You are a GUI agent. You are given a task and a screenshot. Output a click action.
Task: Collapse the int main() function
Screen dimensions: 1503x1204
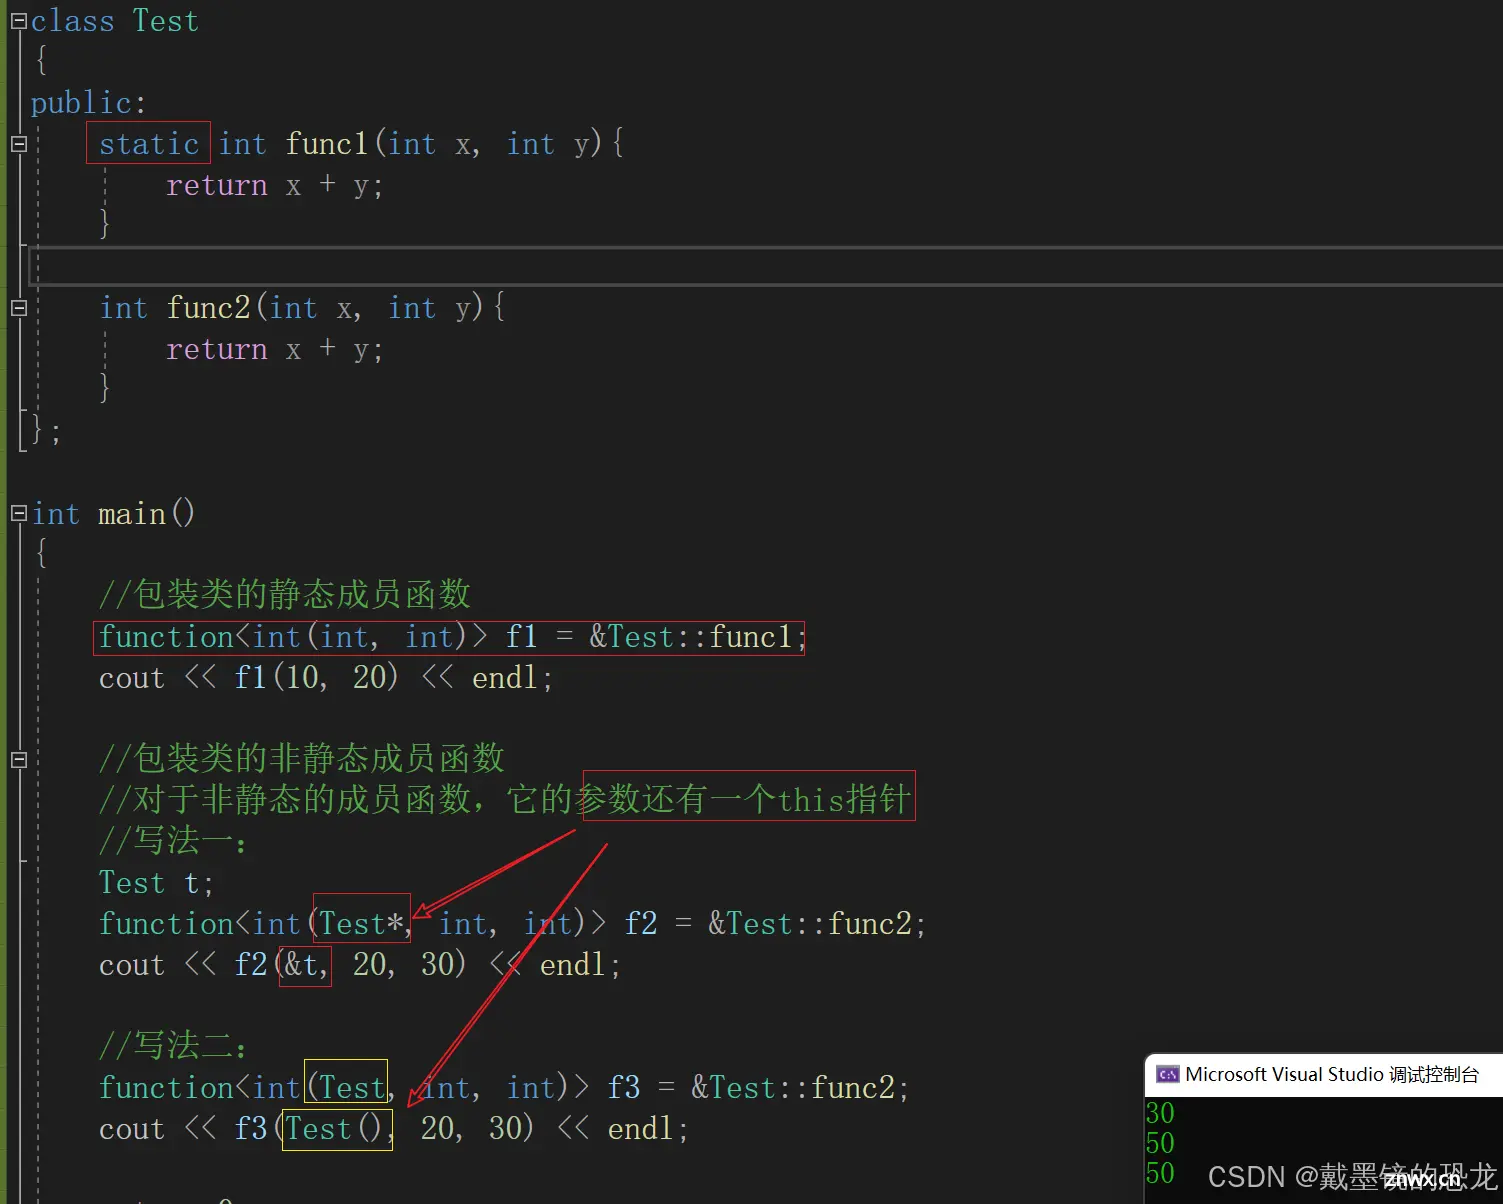[18, 514]
